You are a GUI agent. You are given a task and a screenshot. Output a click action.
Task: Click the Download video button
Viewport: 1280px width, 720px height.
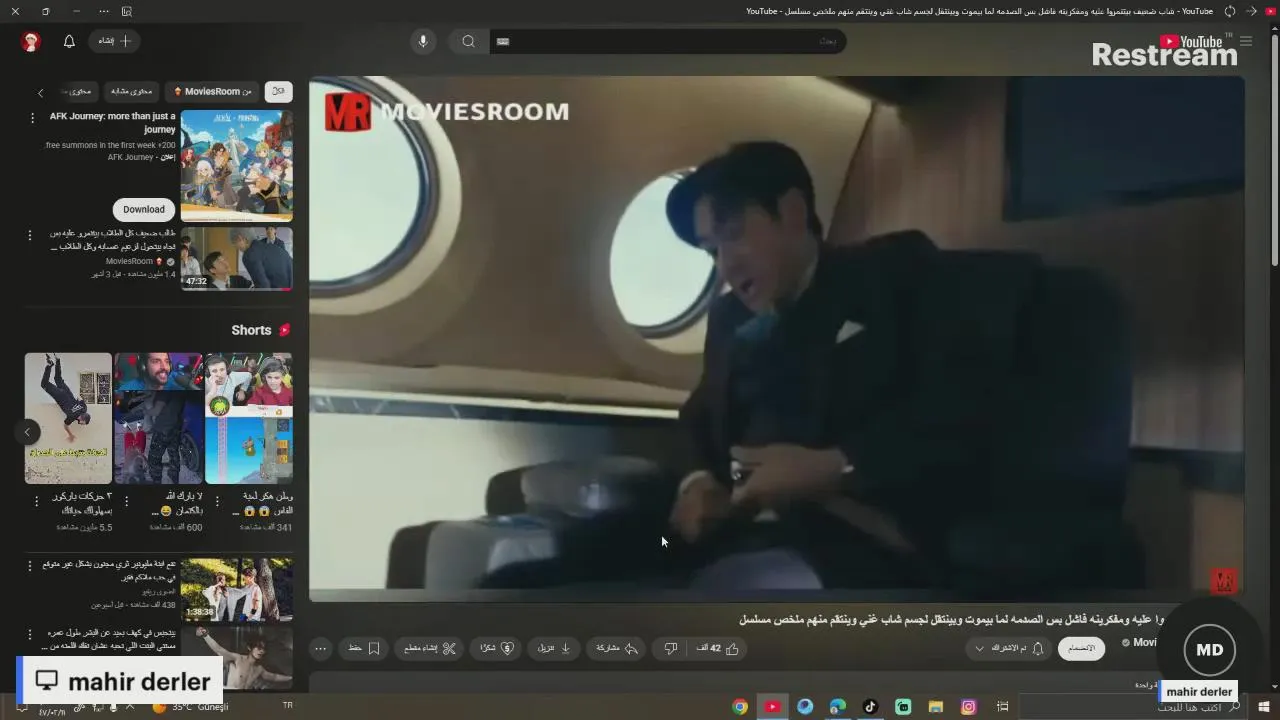555,648
